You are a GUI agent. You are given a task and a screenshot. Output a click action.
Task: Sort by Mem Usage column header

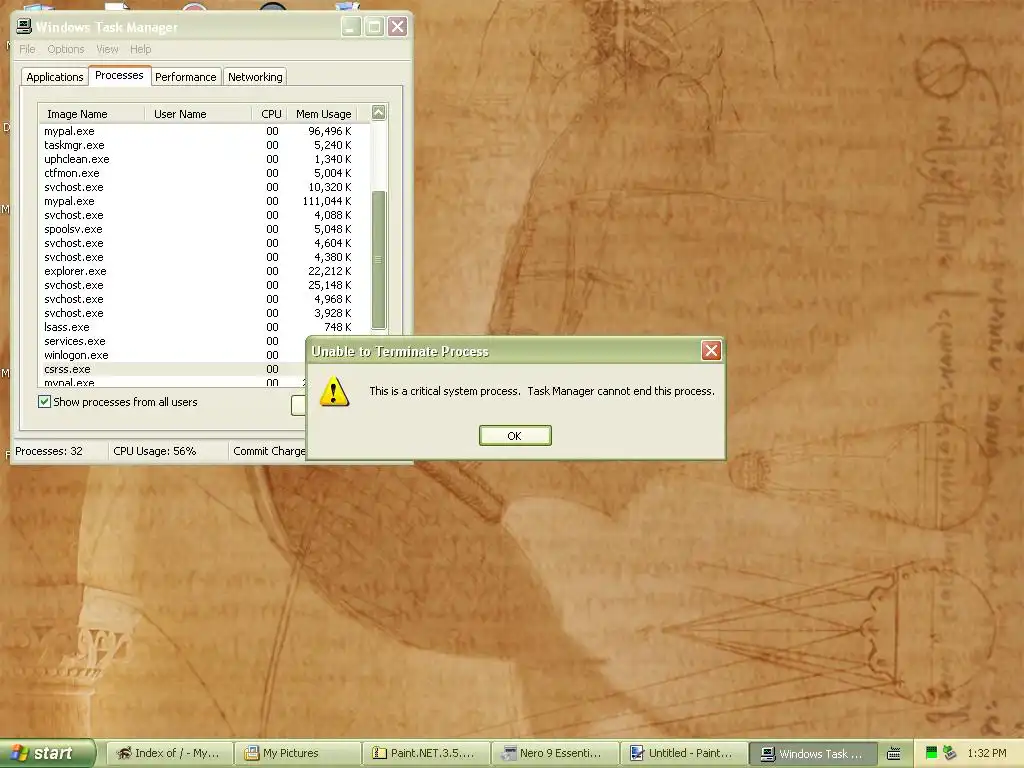click(323, 114)
